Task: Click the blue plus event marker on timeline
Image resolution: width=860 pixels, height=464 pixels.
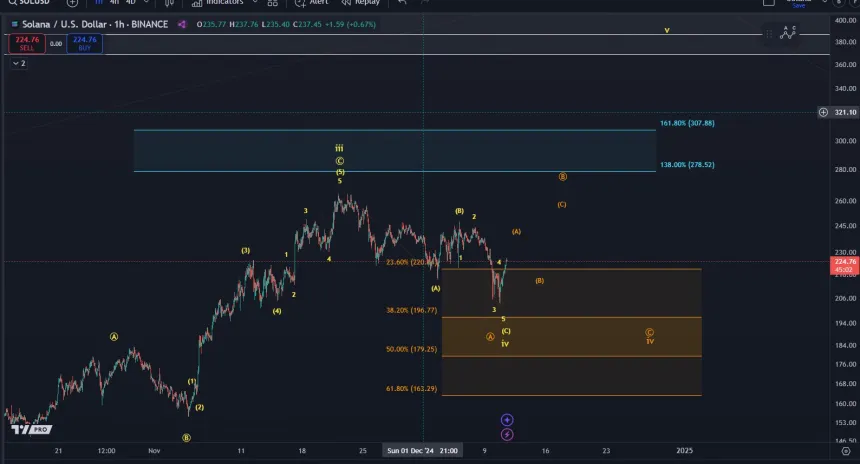Action: click(507, 420)
